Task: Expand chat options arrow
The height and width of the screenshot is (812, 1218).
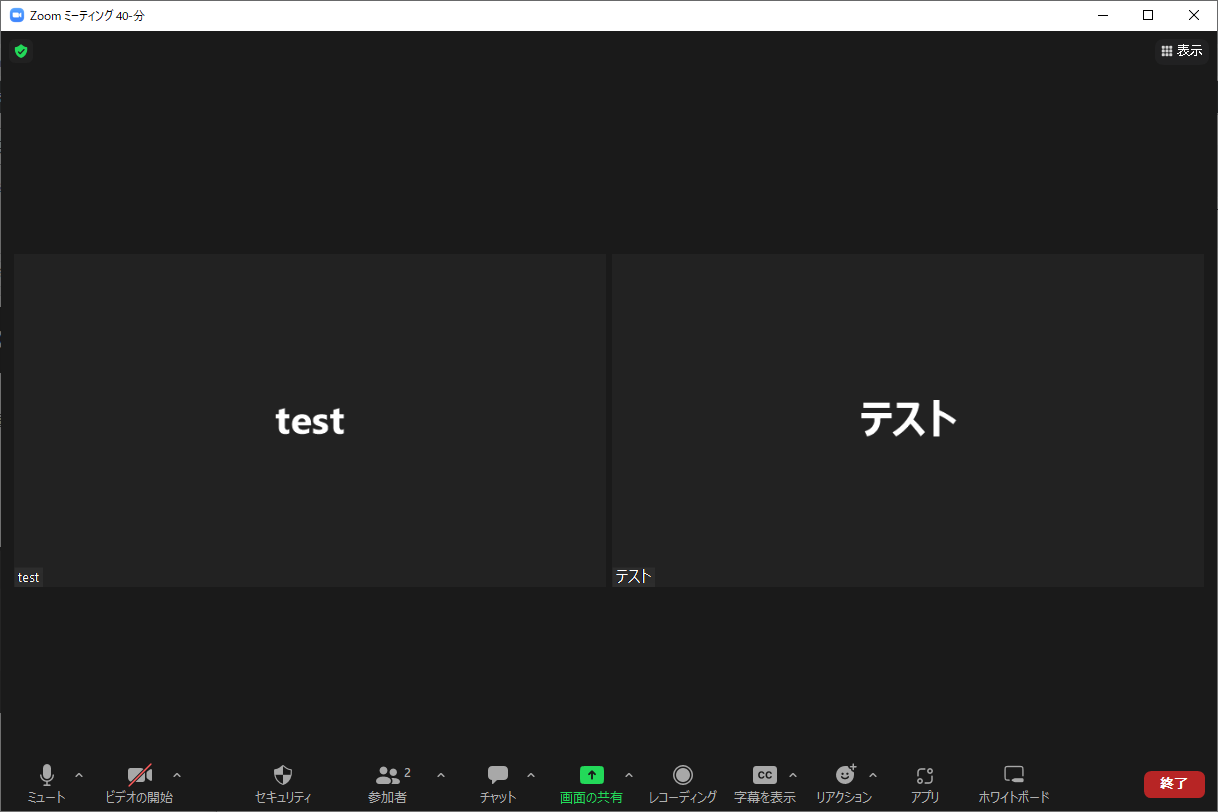Action: click(531, 775)
